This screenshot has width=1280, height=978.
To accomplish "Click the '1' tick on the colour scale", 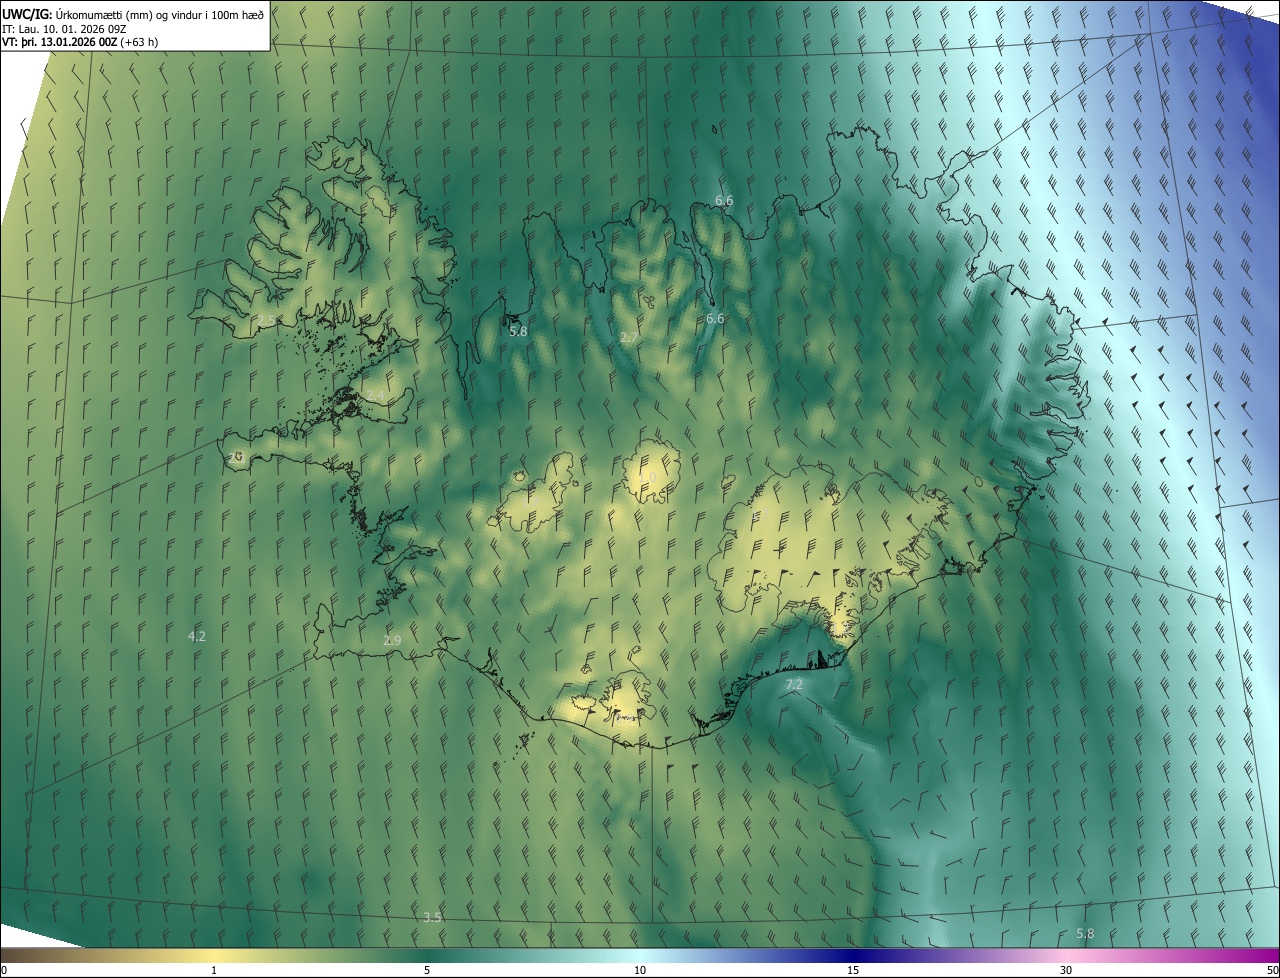I will tap(214, 971).
